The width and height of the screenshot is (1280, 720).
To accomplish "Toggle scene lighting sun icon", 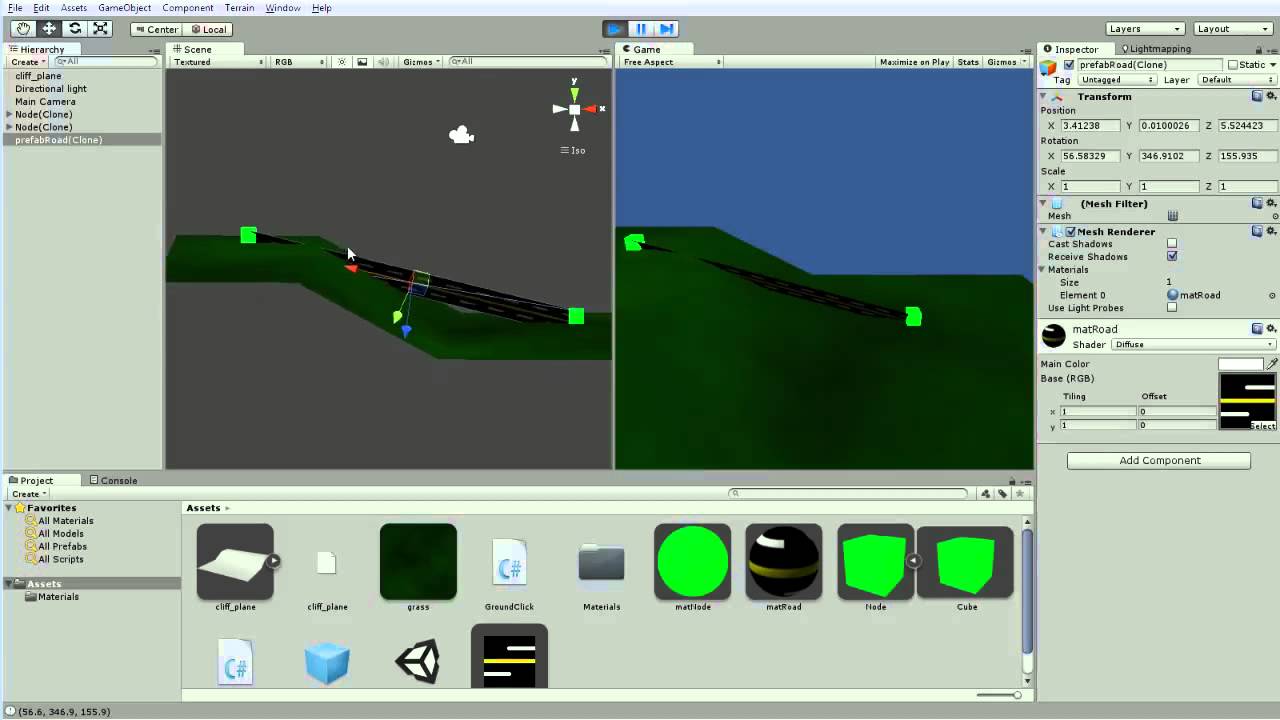I will (x=342, y=62).
